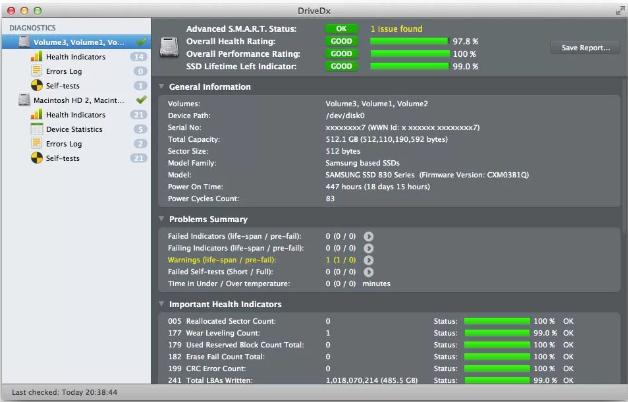The image size is (628, 402).
Task: Click the count badge for Device Statistics
Action: 140,129
